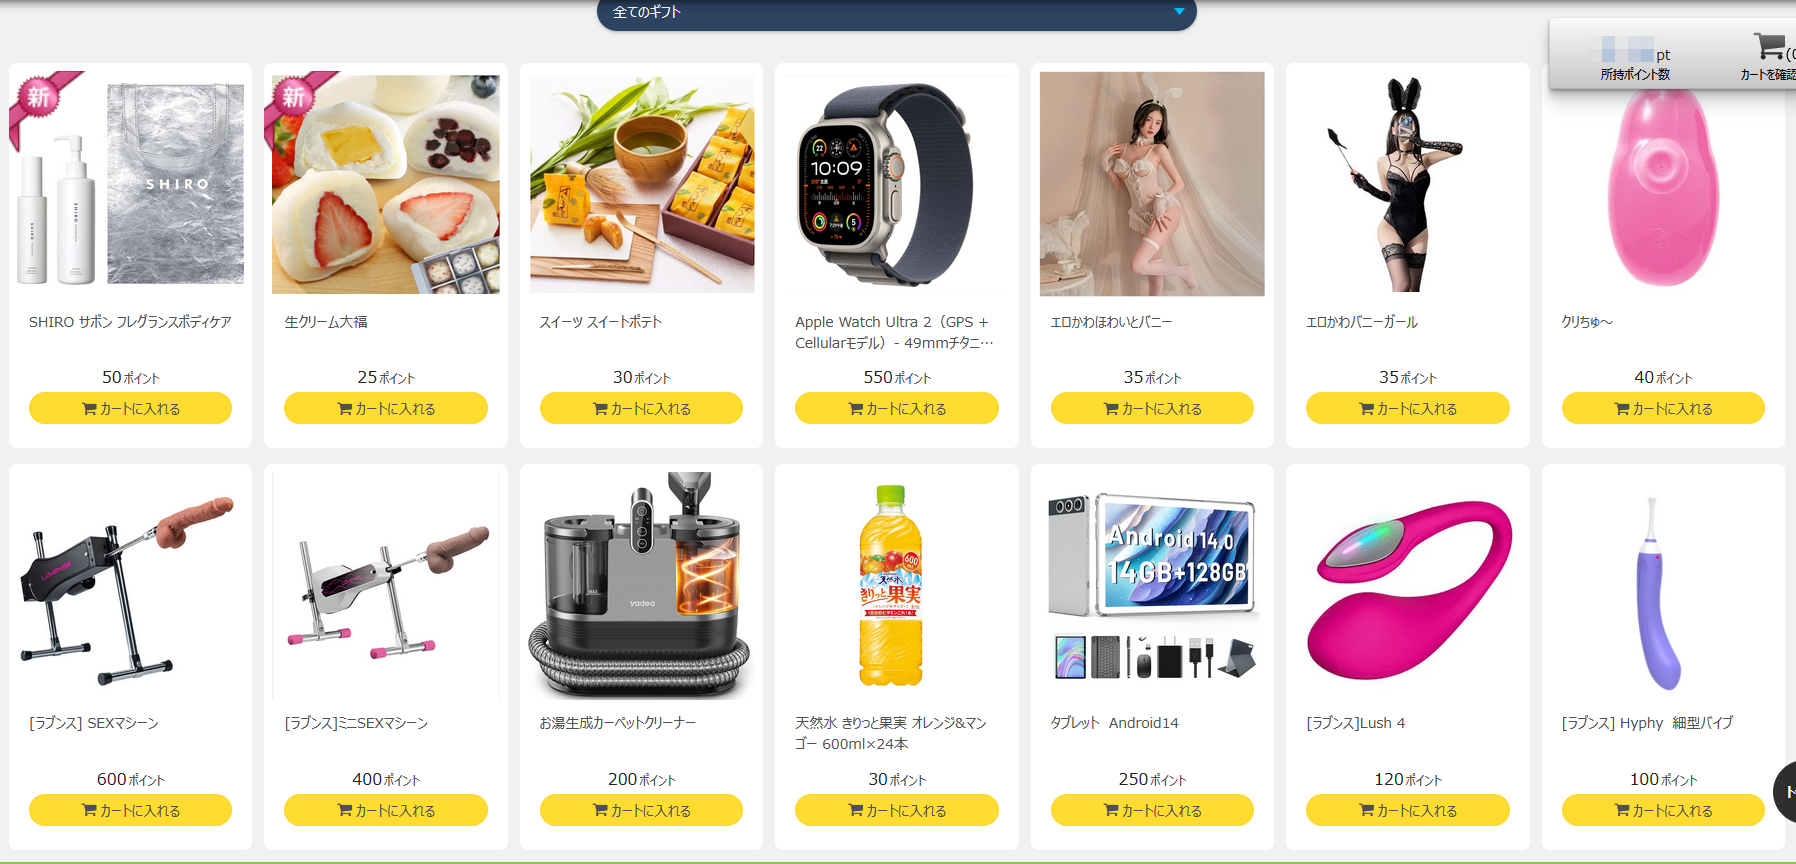Open the スイーツ スイートポテト product title
The image size is (1796, 864).
point(600,322)
